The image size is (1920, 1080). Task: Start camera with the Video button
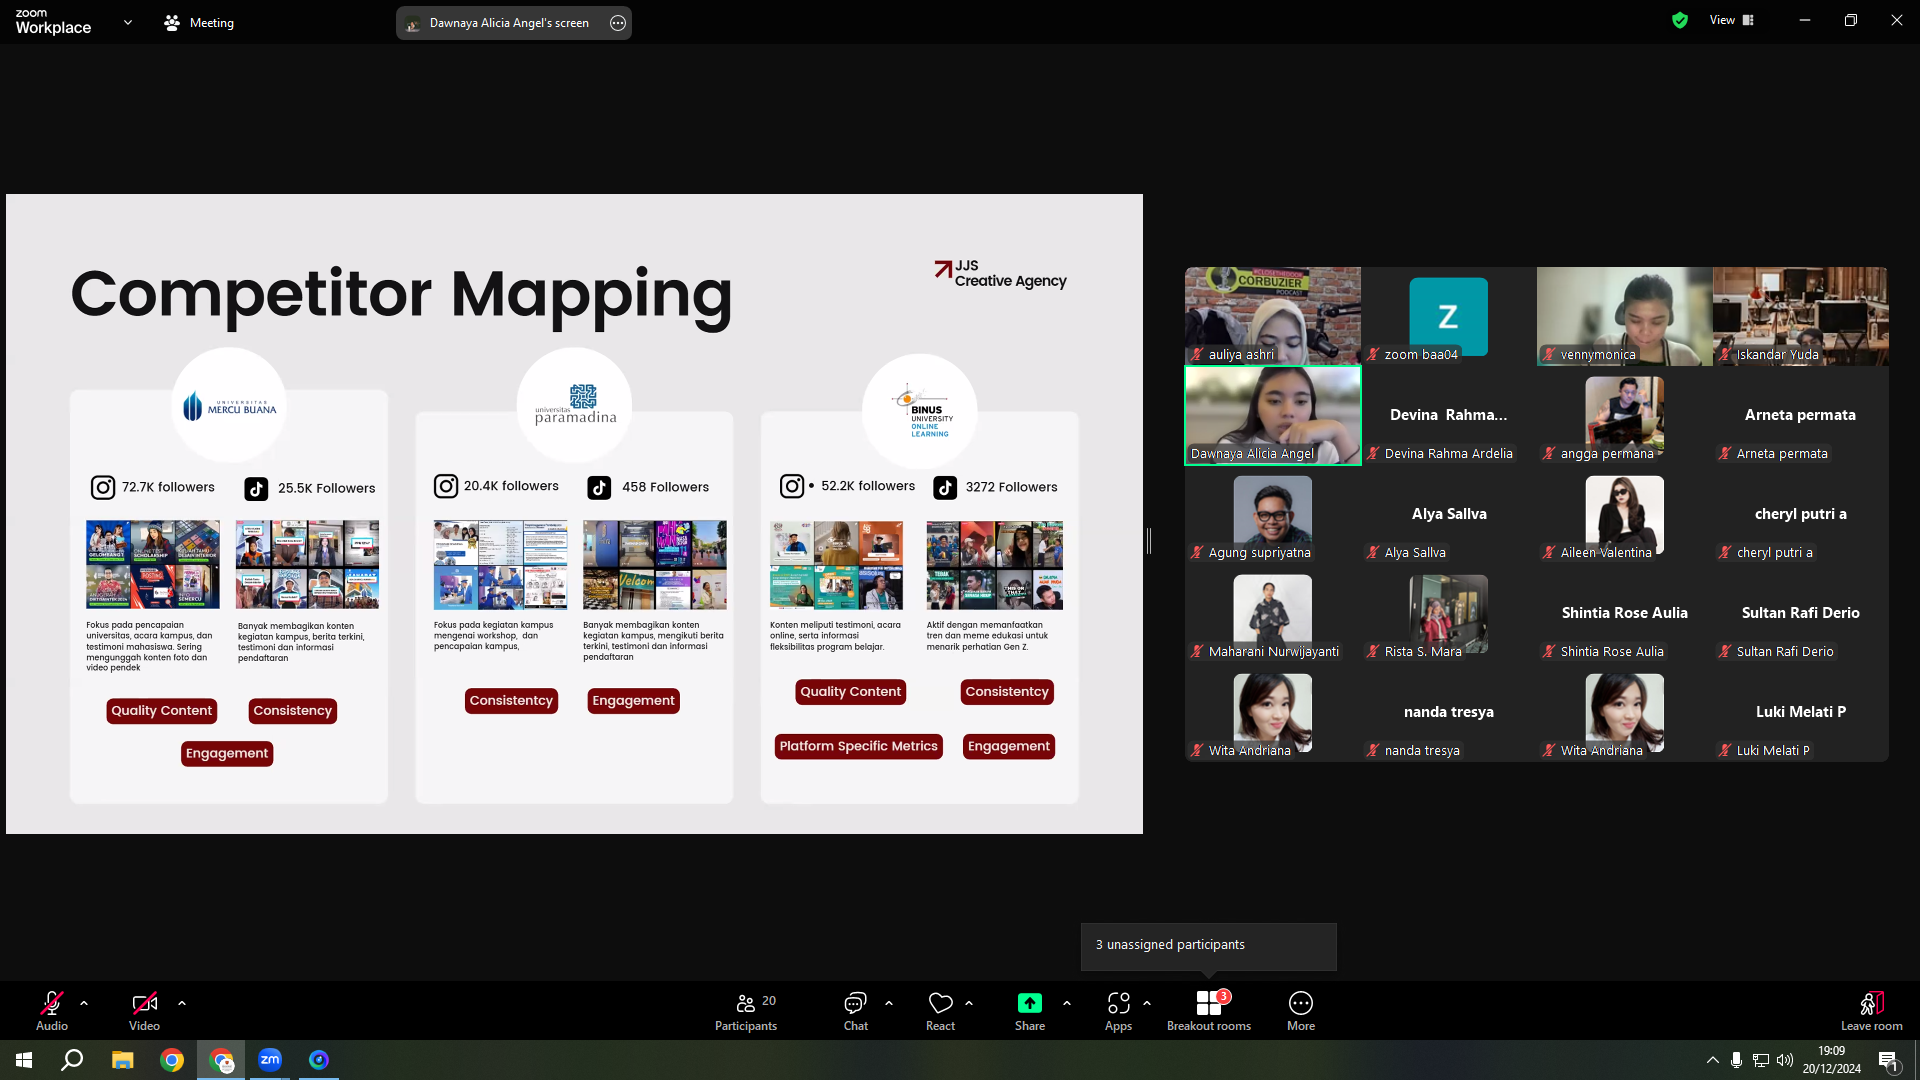[x=144, y=1010]
